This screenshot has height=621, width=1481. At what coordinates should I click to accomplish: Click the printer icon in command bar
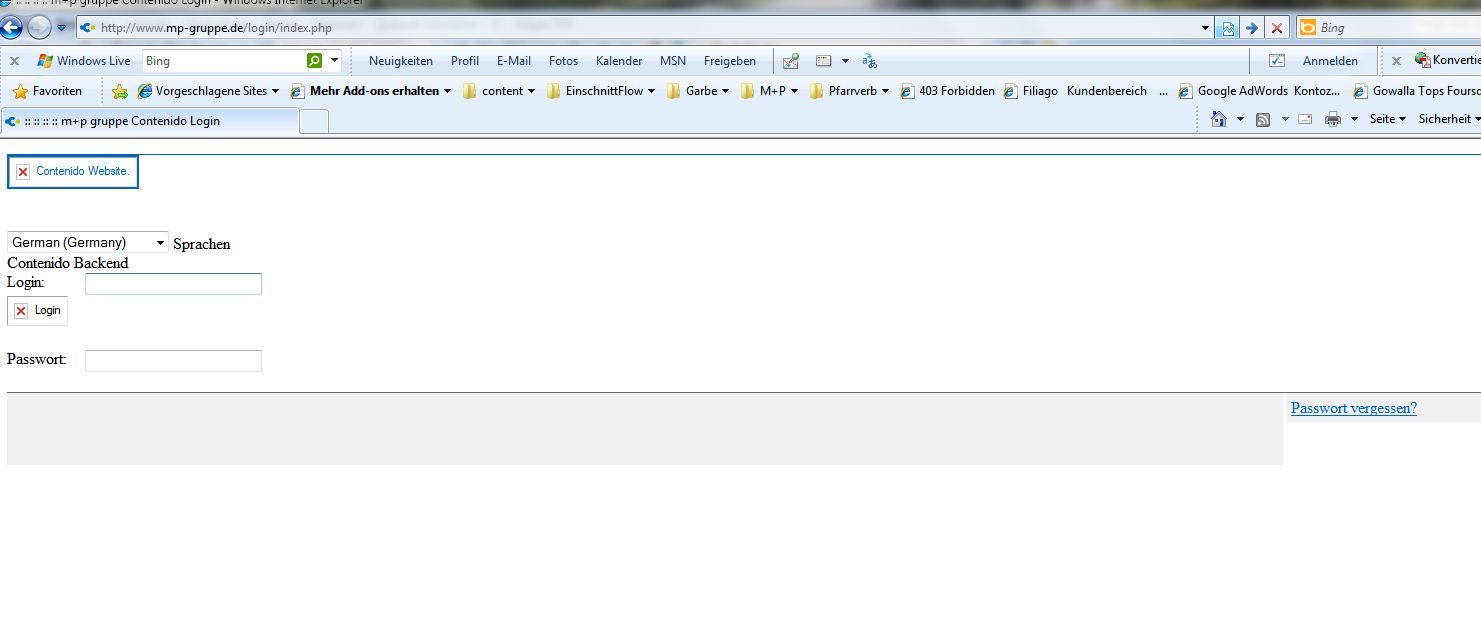[x=1332, y=119]
